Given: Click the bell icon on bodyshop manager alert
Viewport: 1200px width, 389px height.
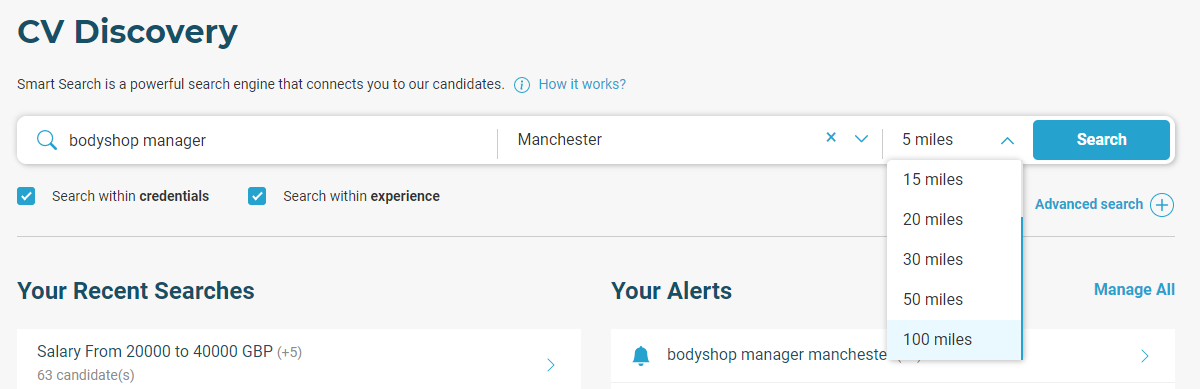Looking at the screenshot, I should pyautogui.click(x=641, y=355).
